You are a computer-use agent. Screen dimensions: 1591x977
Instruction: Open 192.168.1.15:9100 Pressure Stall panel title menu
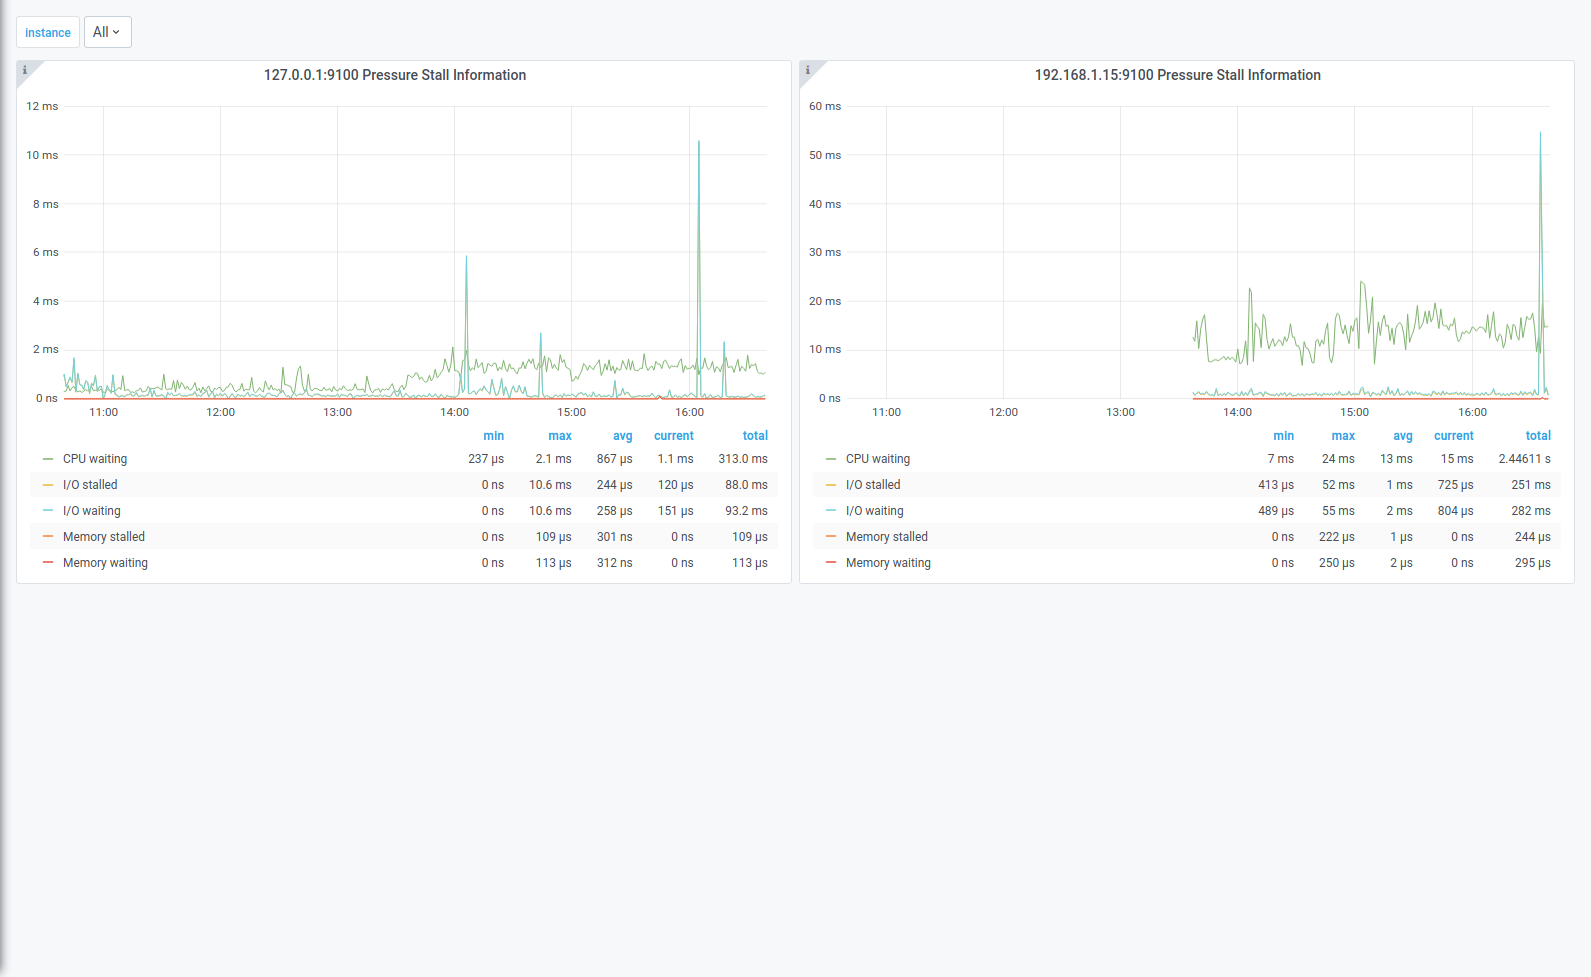1177,75
